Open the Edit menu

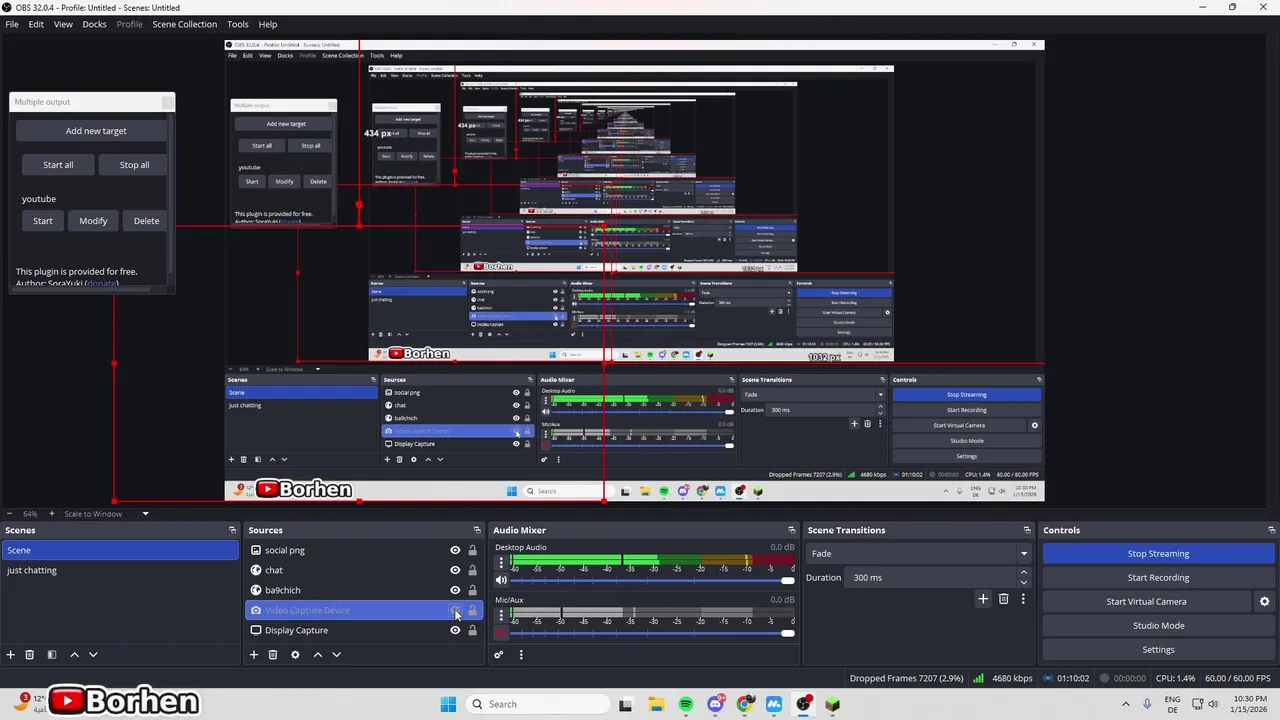36,24
